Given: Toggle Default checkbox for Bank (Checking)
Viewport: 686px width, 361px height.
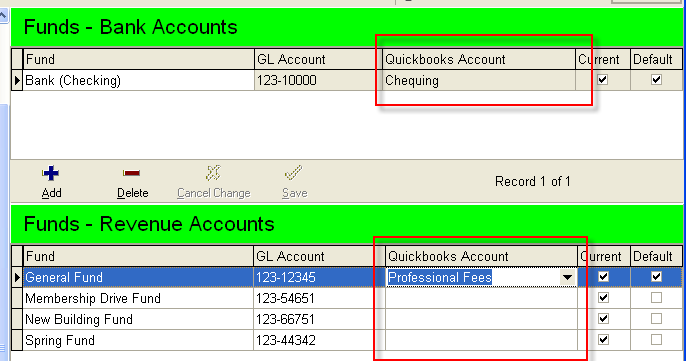Looking at the screenshot, I should [656, 80].
